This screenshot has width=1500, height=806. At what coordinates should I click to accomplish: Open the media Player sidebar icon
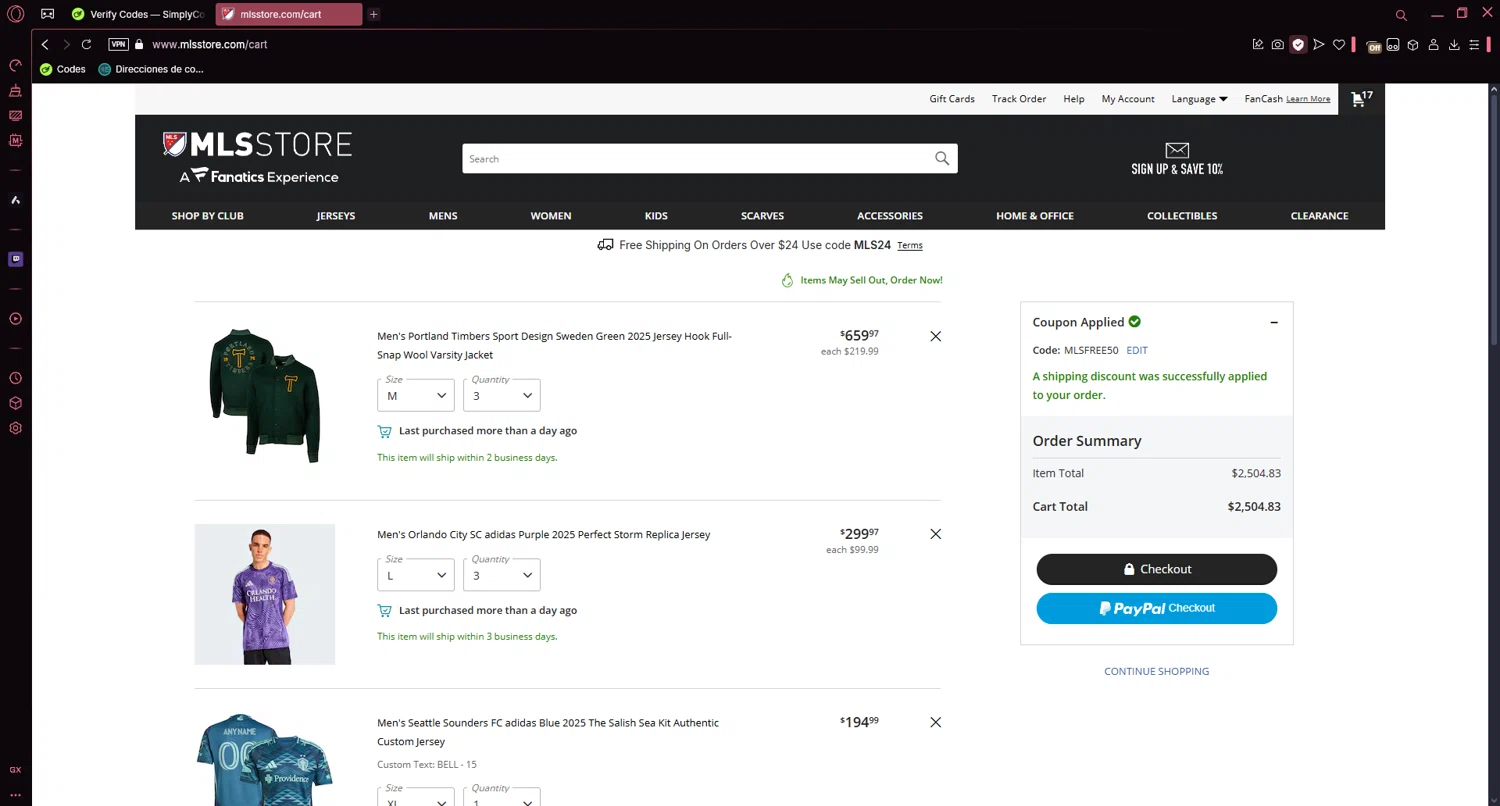pos(15,319)
